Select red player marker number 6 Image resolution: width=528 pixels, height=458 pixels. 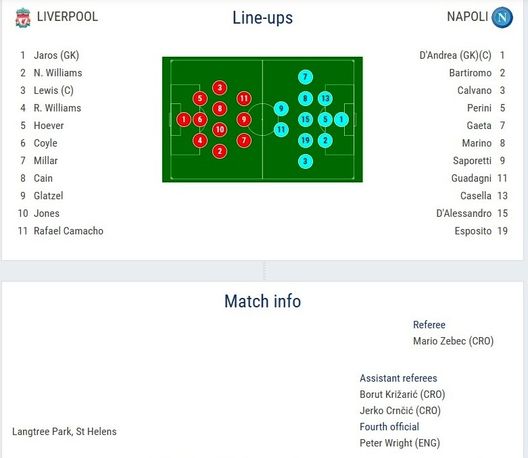click(x=200, y=119)
